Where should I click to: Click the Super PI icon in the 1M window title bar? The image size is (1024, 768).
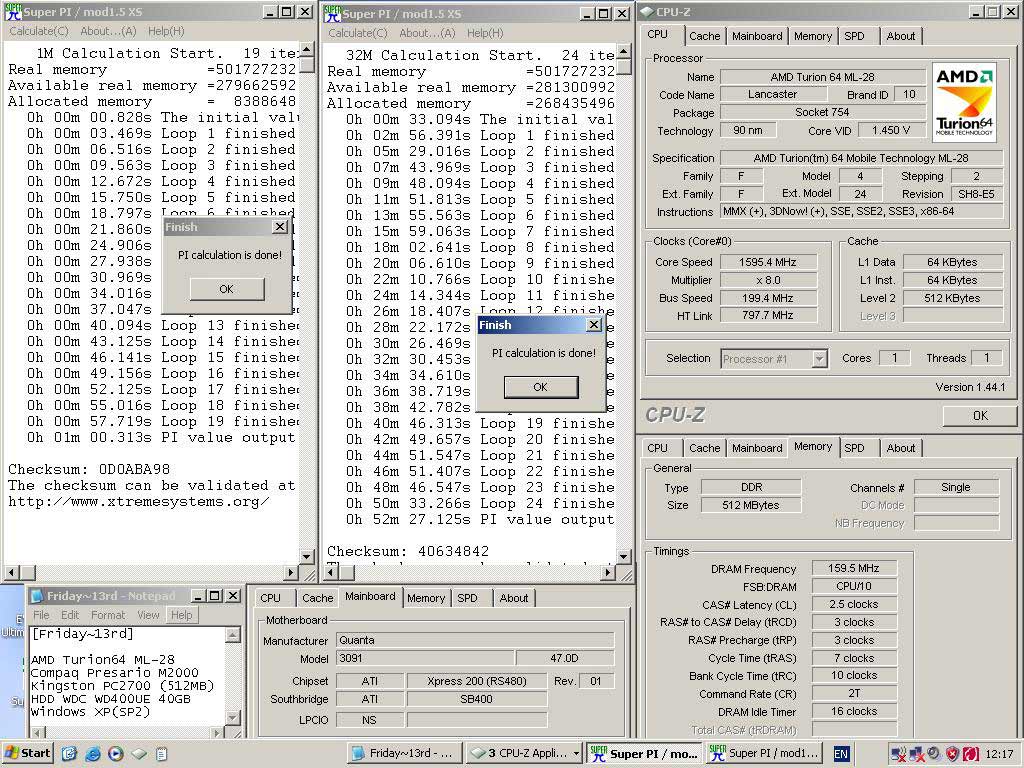pos(13,12)
